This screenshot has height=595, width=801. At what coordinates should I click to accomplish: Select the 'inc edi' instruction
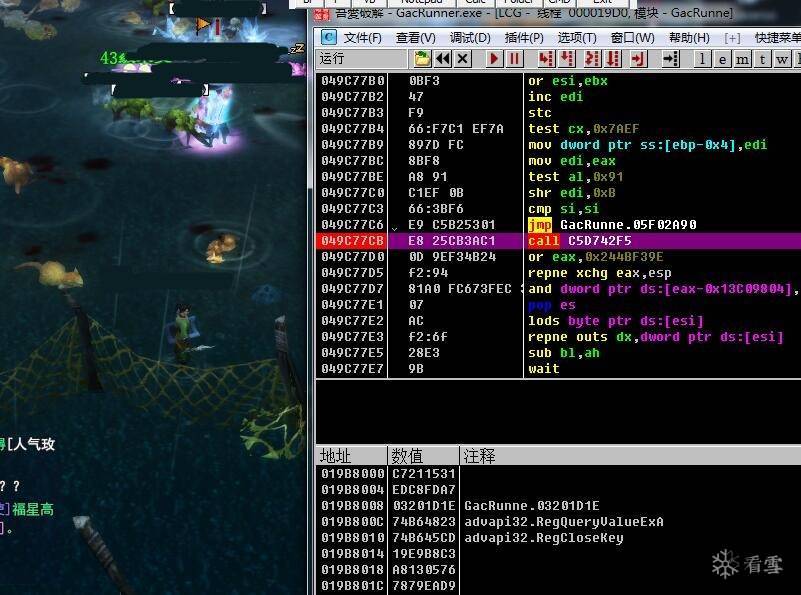tap(555, 97)
